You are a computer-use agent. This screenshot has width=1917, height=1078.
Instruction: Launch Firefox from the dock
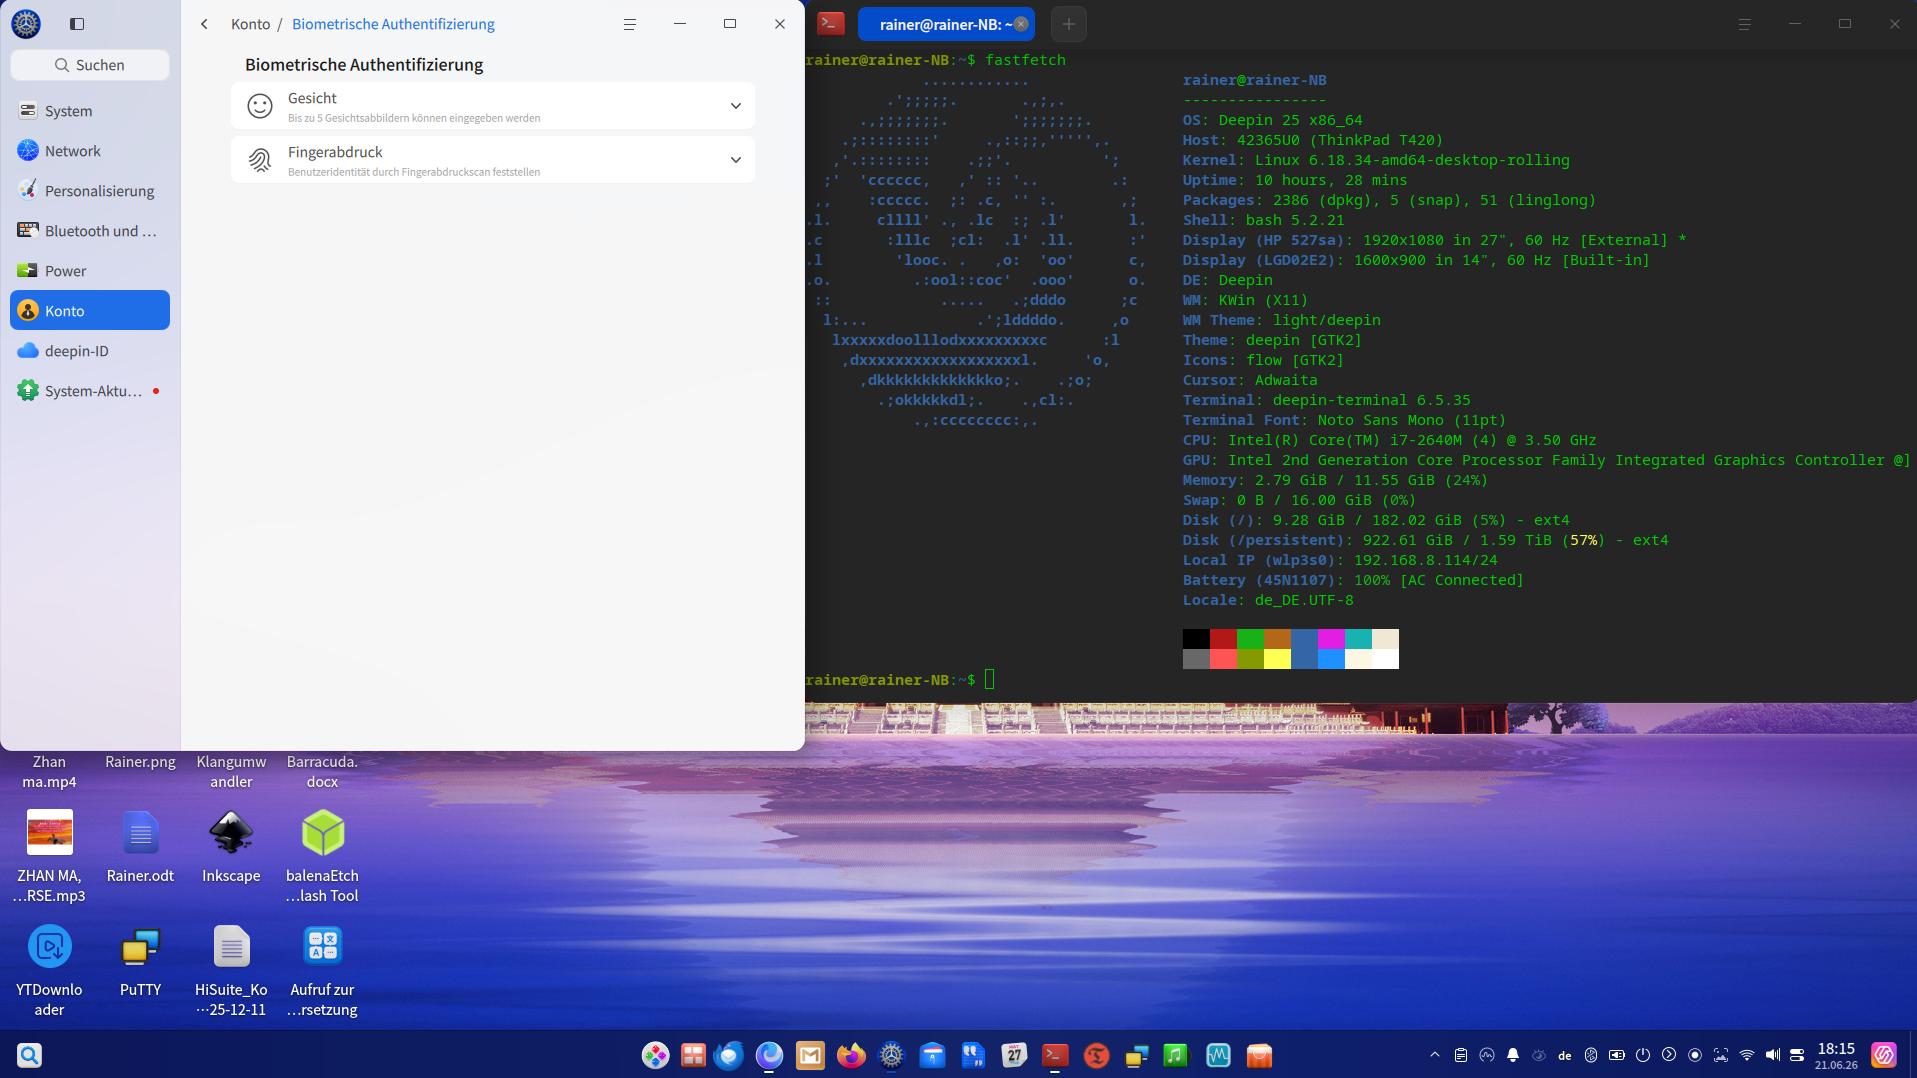851,1055
